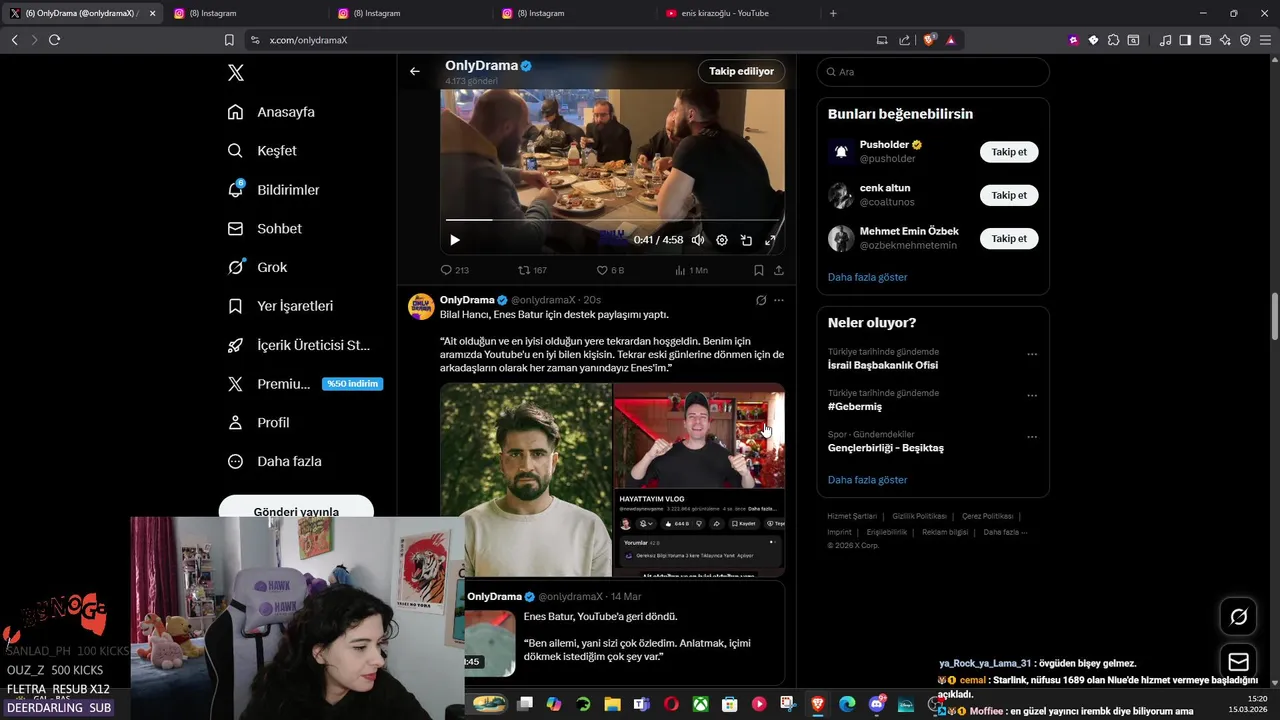Repost the post with 167 reposts

[x=532, y=270]
